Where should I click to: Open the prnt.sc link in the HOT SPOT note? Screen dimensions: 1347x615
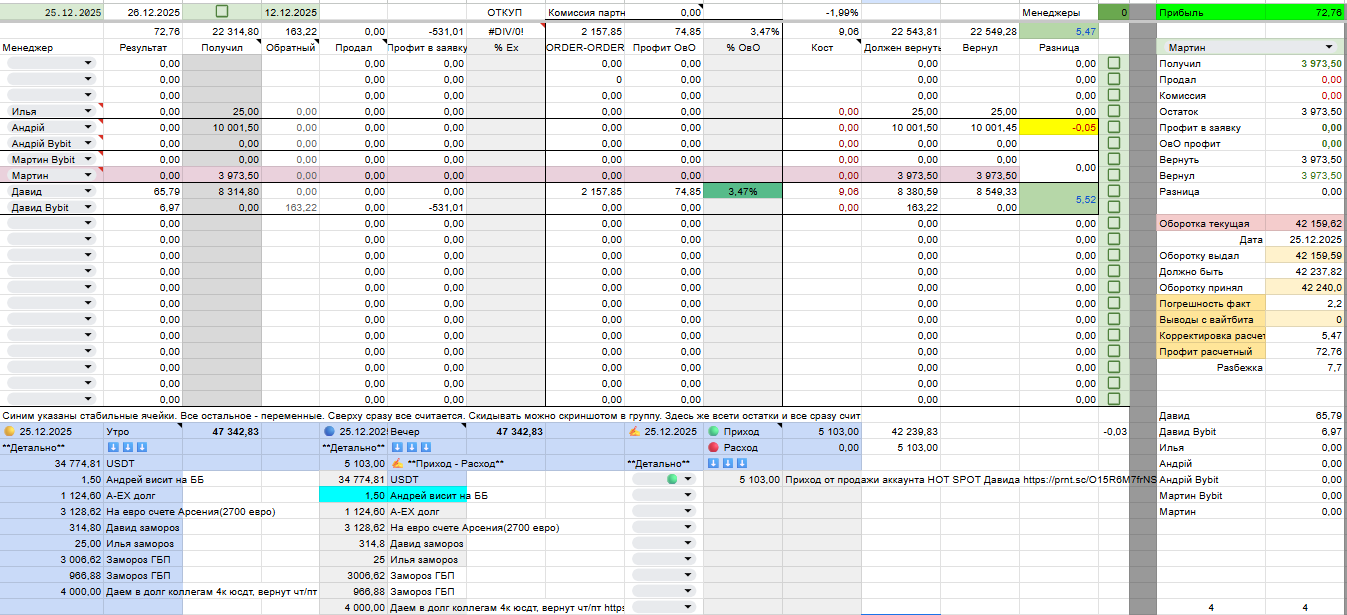(x=1090, y=480)
